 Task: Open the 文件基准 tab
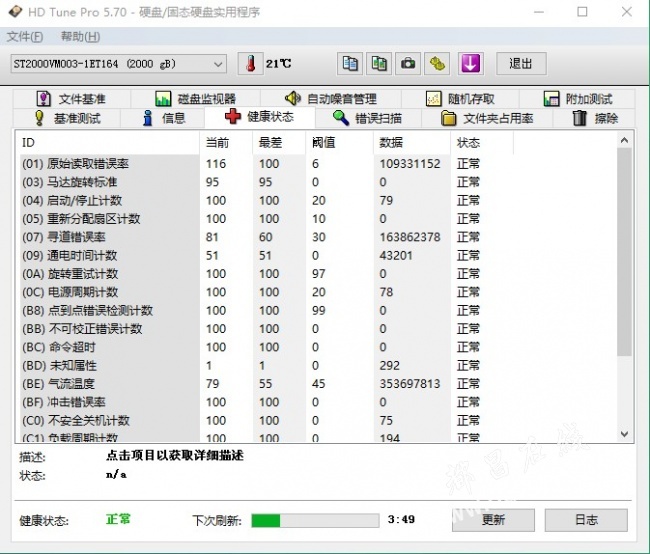pos(72,99)
